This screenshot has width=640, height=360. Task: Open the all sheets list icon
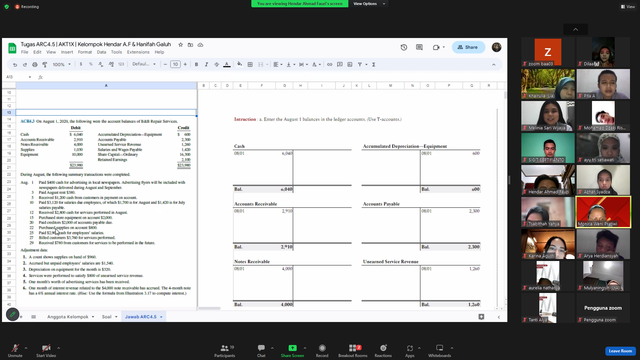pyautogui.click(x=33, y=317)
